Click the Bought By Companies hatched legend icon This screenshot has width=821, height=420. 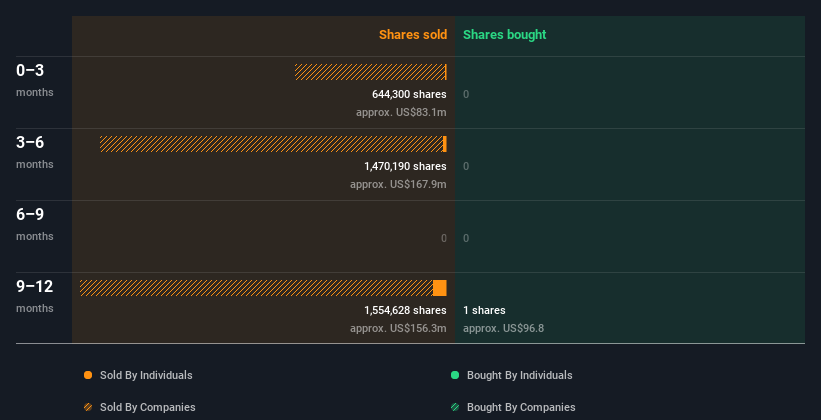(455, 407)
